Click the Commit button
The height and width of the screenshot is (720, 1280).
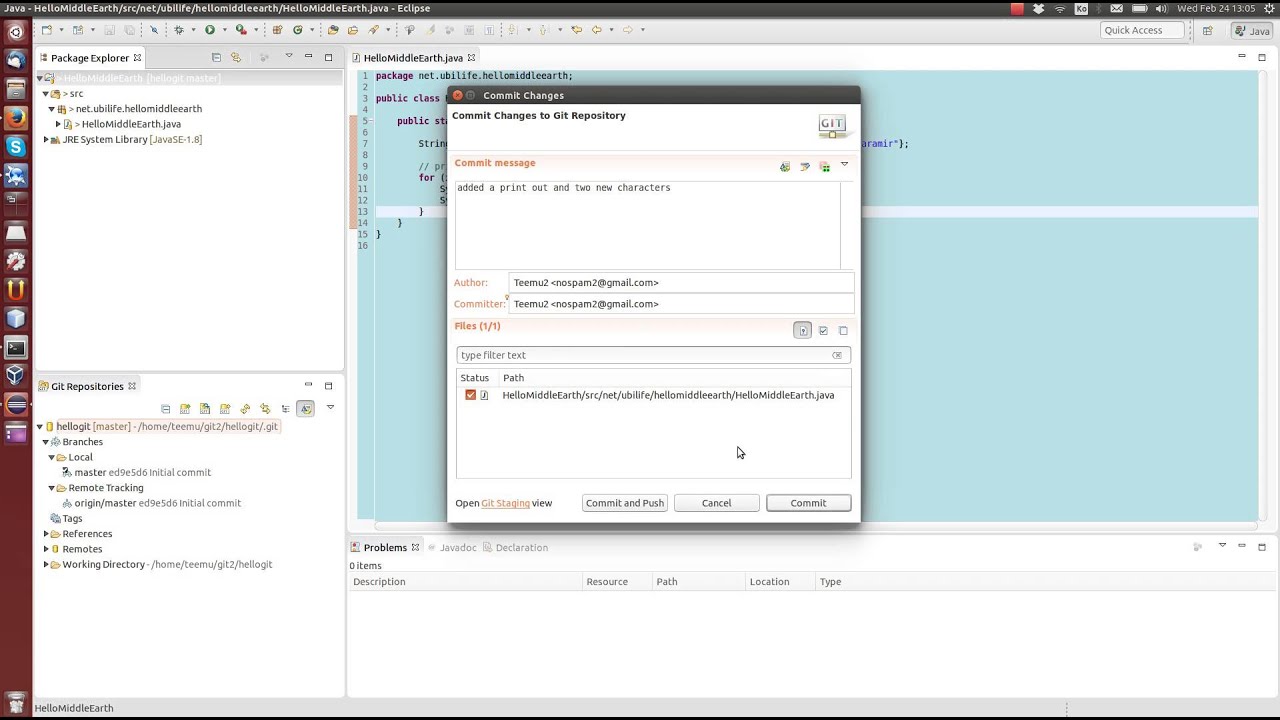pyautogui.click(x=808, y=503)
